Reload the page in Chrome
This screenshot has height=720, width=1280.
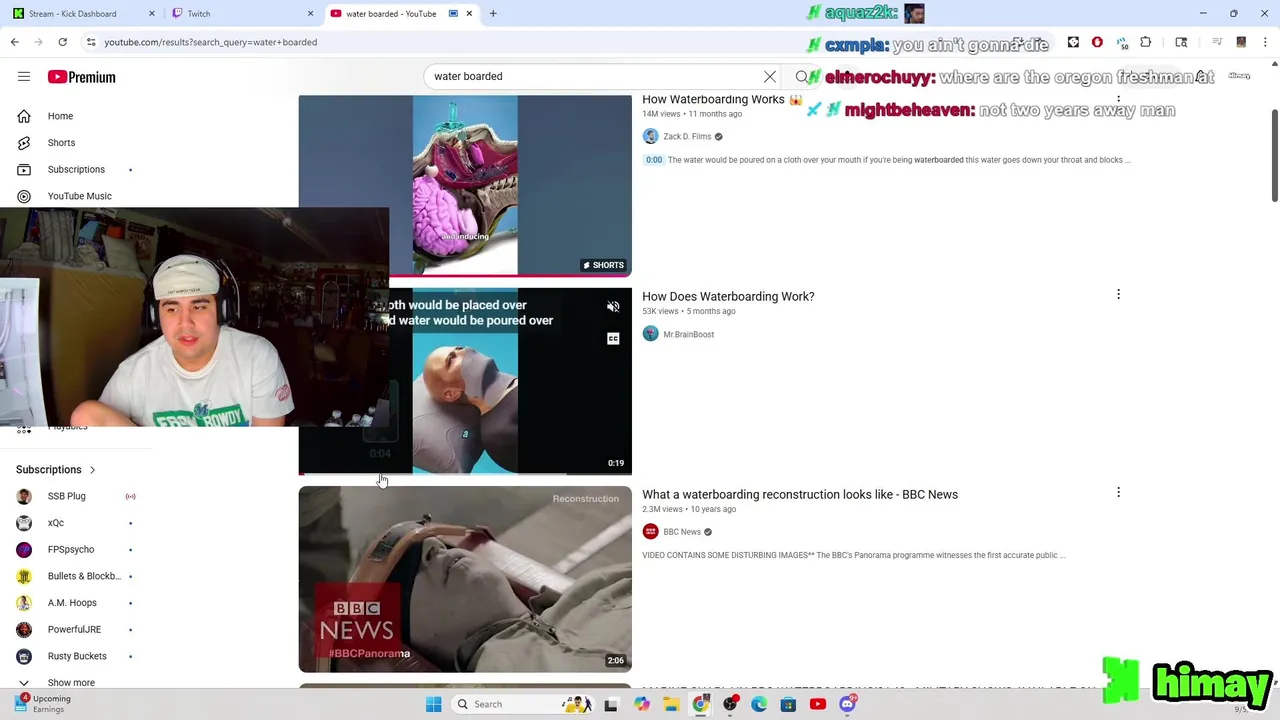coord(62,42)
